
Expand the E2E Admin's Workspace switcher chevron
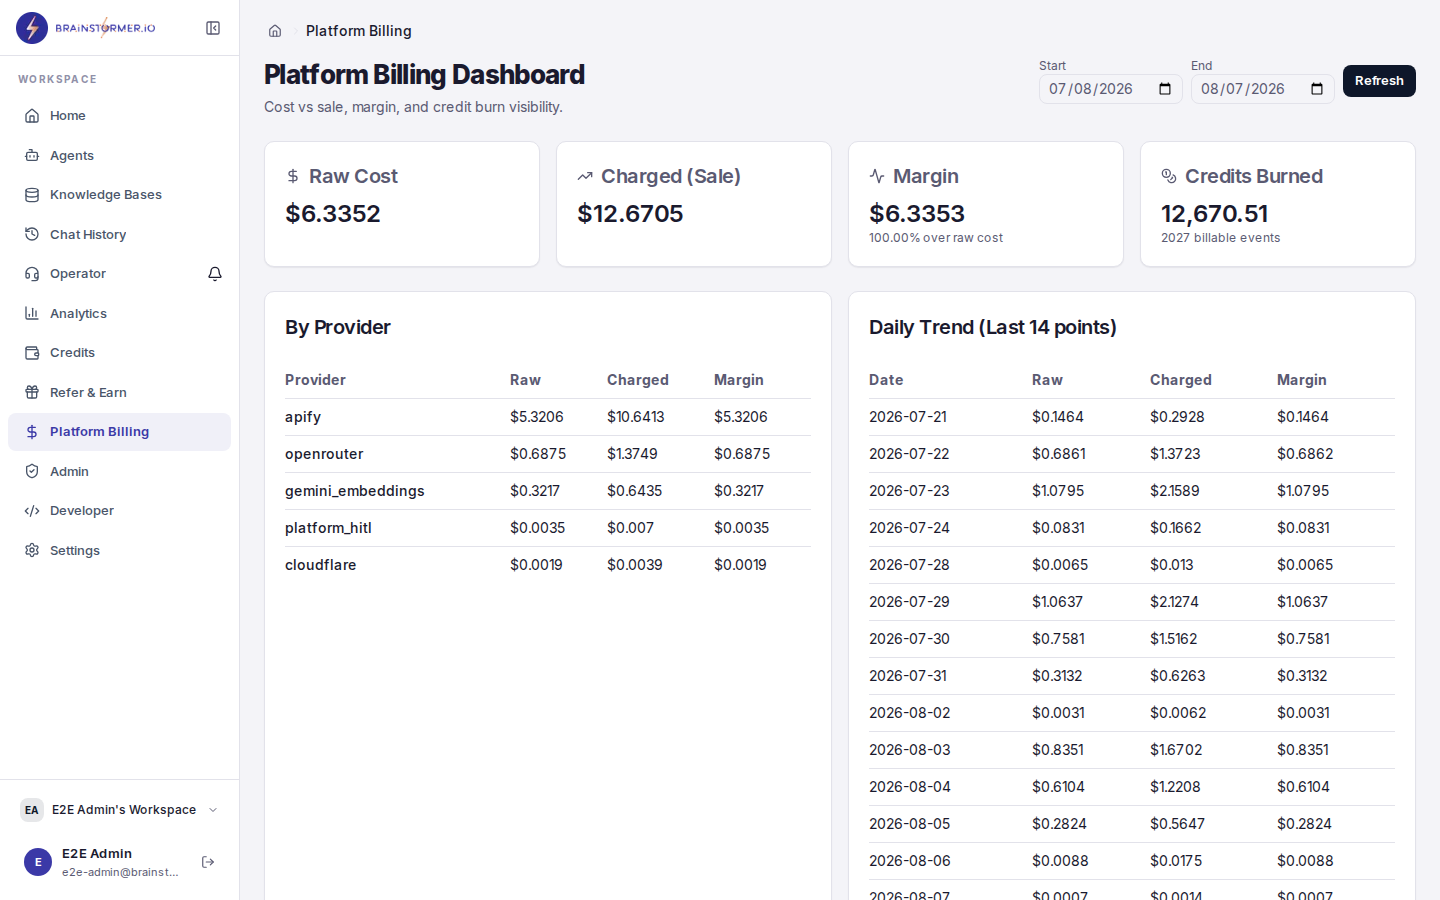(213, 810)
